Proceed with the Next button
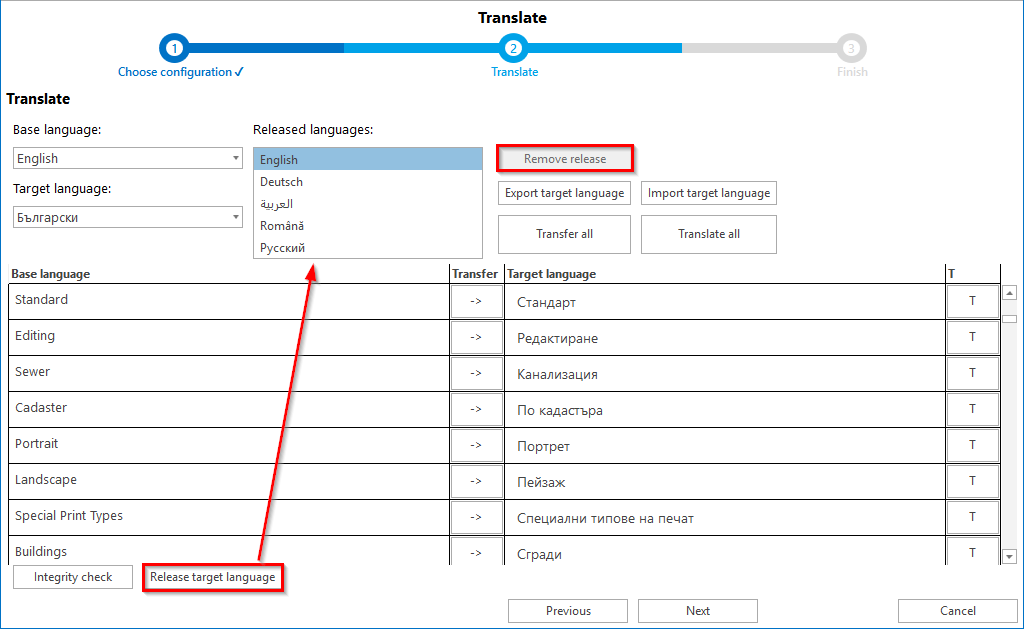Screen dimensions: 1024x629 697,611
